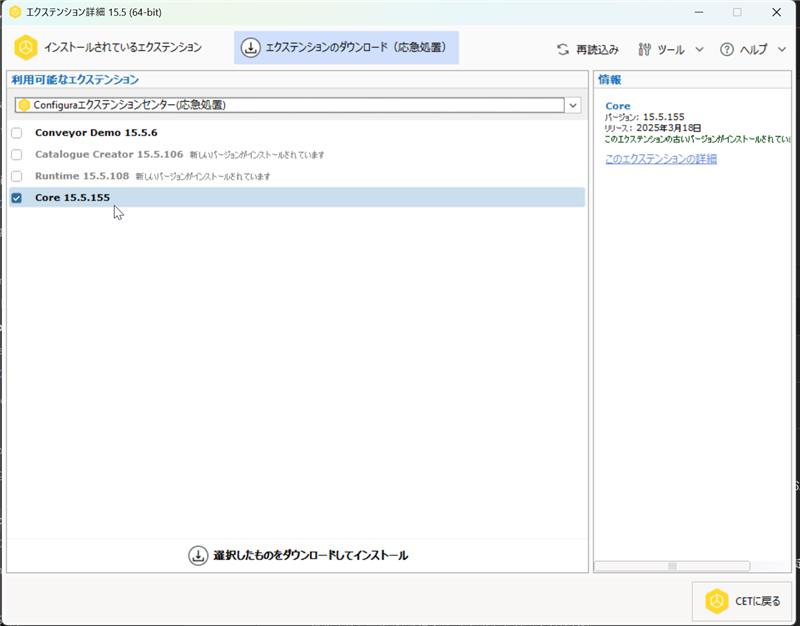Uncheck the Core 15.5.155 checkbox
This screenshot has width=800, height=626.
point(17,198)
